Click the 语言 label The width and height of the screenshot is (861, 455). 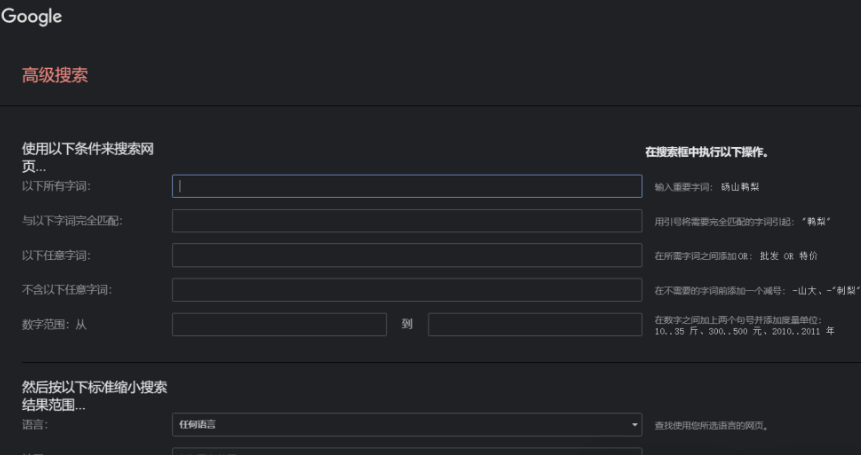[x=35, y=425]
